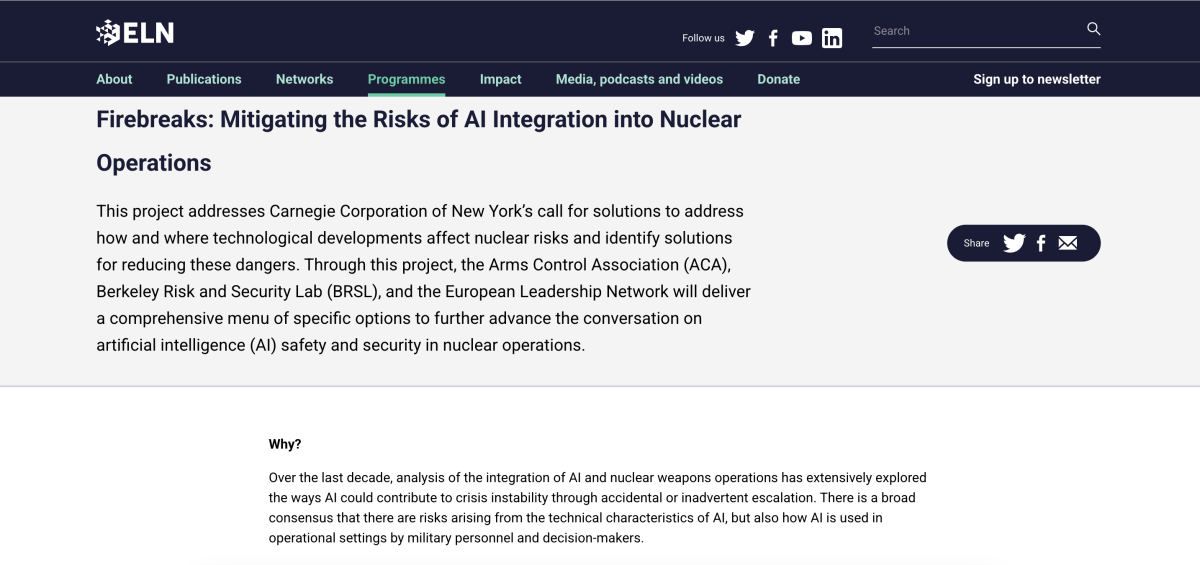
Task: Open the About menu
Action: point(114,79)
